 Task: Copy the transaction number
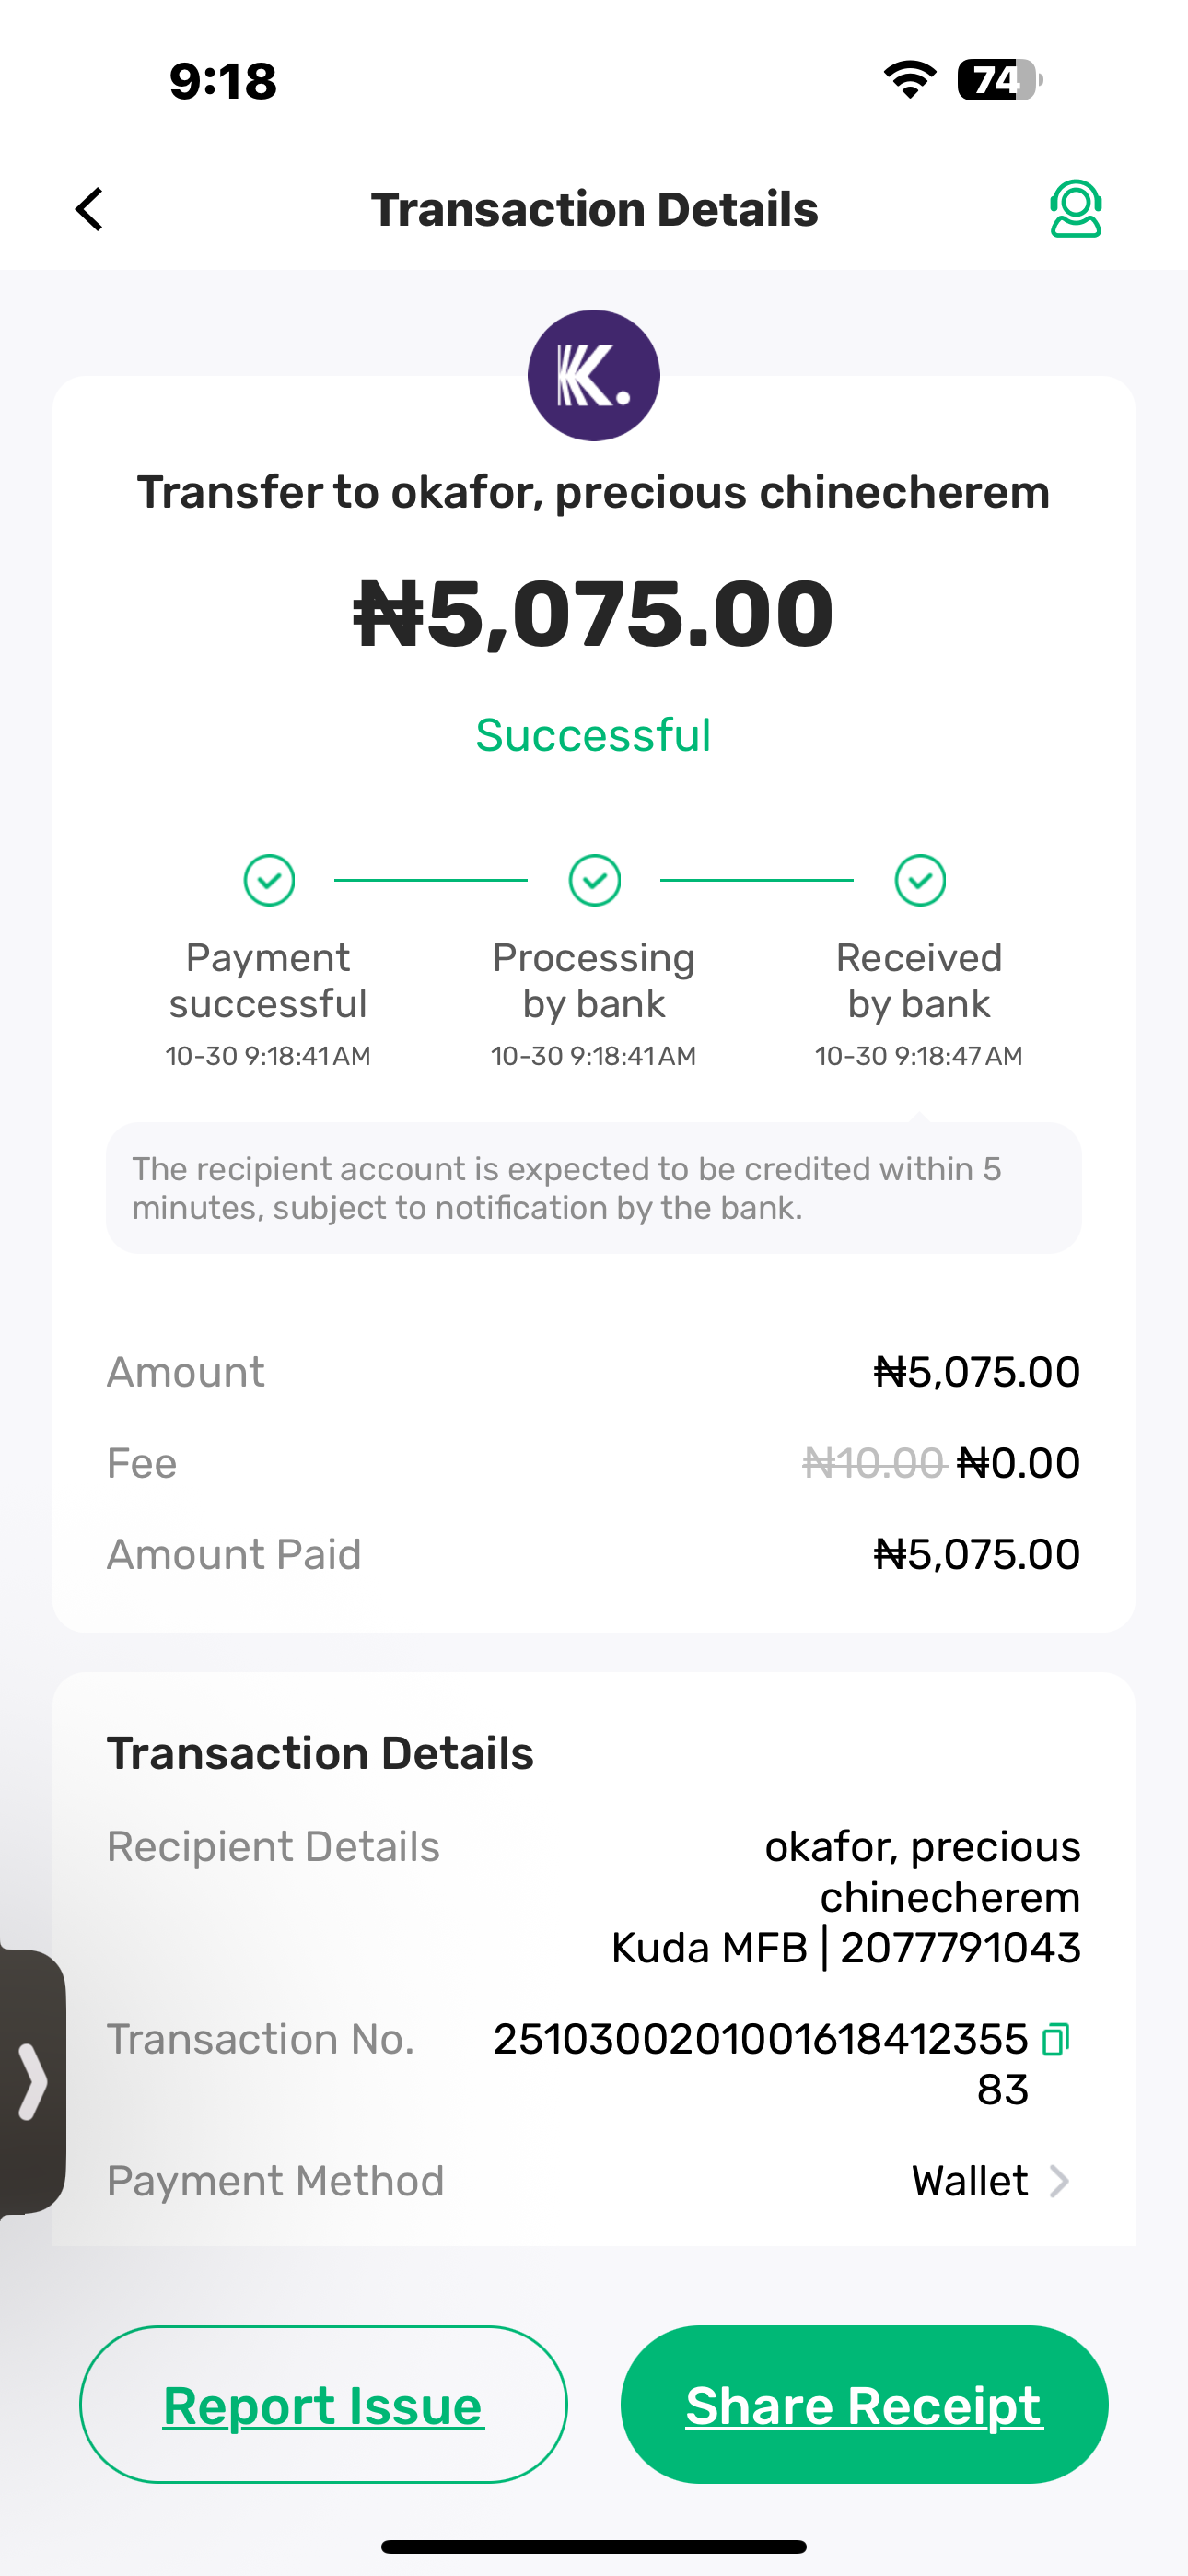pyautogui.click(x=1056, y=2039)
